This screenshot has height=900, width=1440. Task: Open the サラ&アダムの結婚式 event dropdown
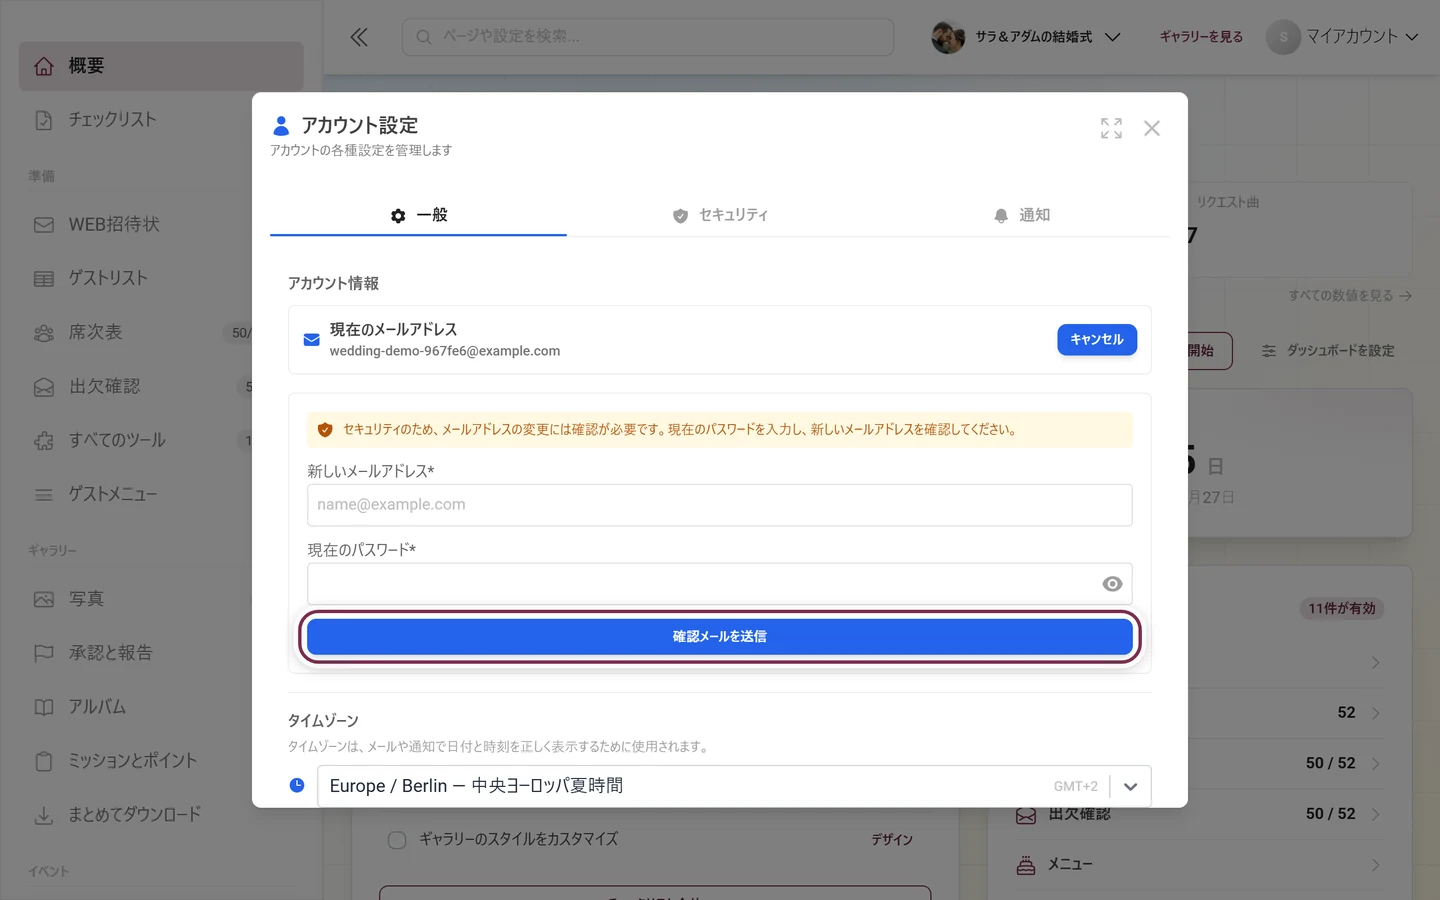1026,37
